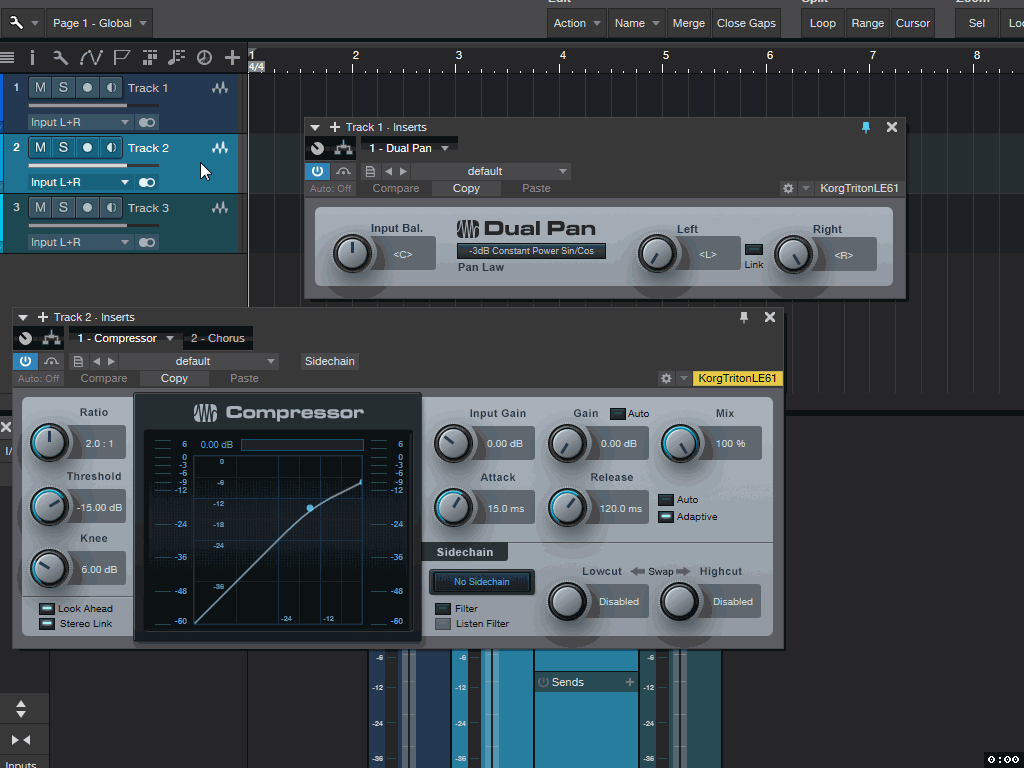The width and height of the screenshot is (1024, 768).
Task: Click the Compressor Ratio knob
Action: click(50, 443)
